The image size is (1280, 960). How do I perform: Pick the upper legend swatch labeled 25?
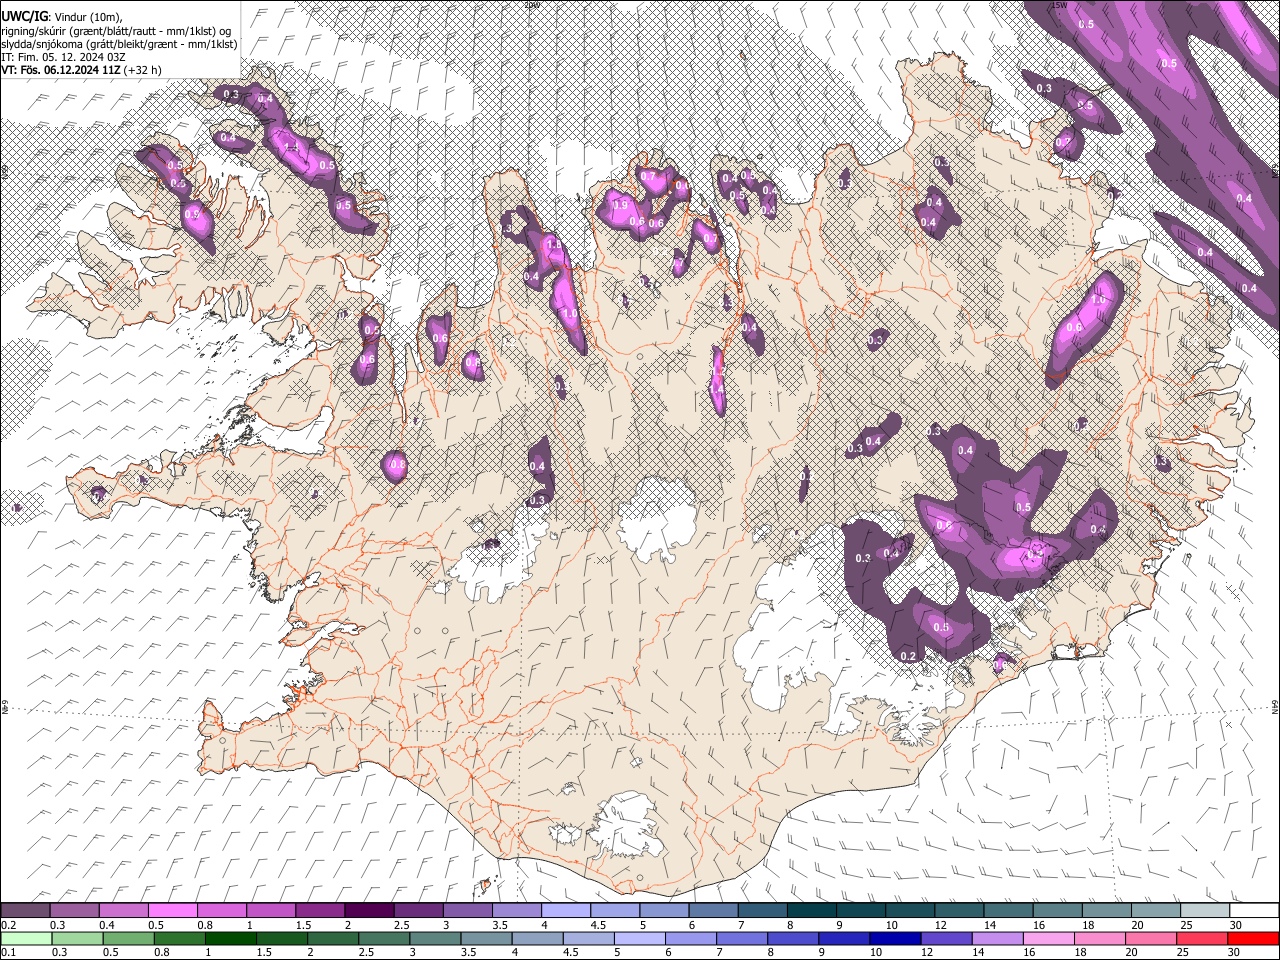pos(1203,910)
